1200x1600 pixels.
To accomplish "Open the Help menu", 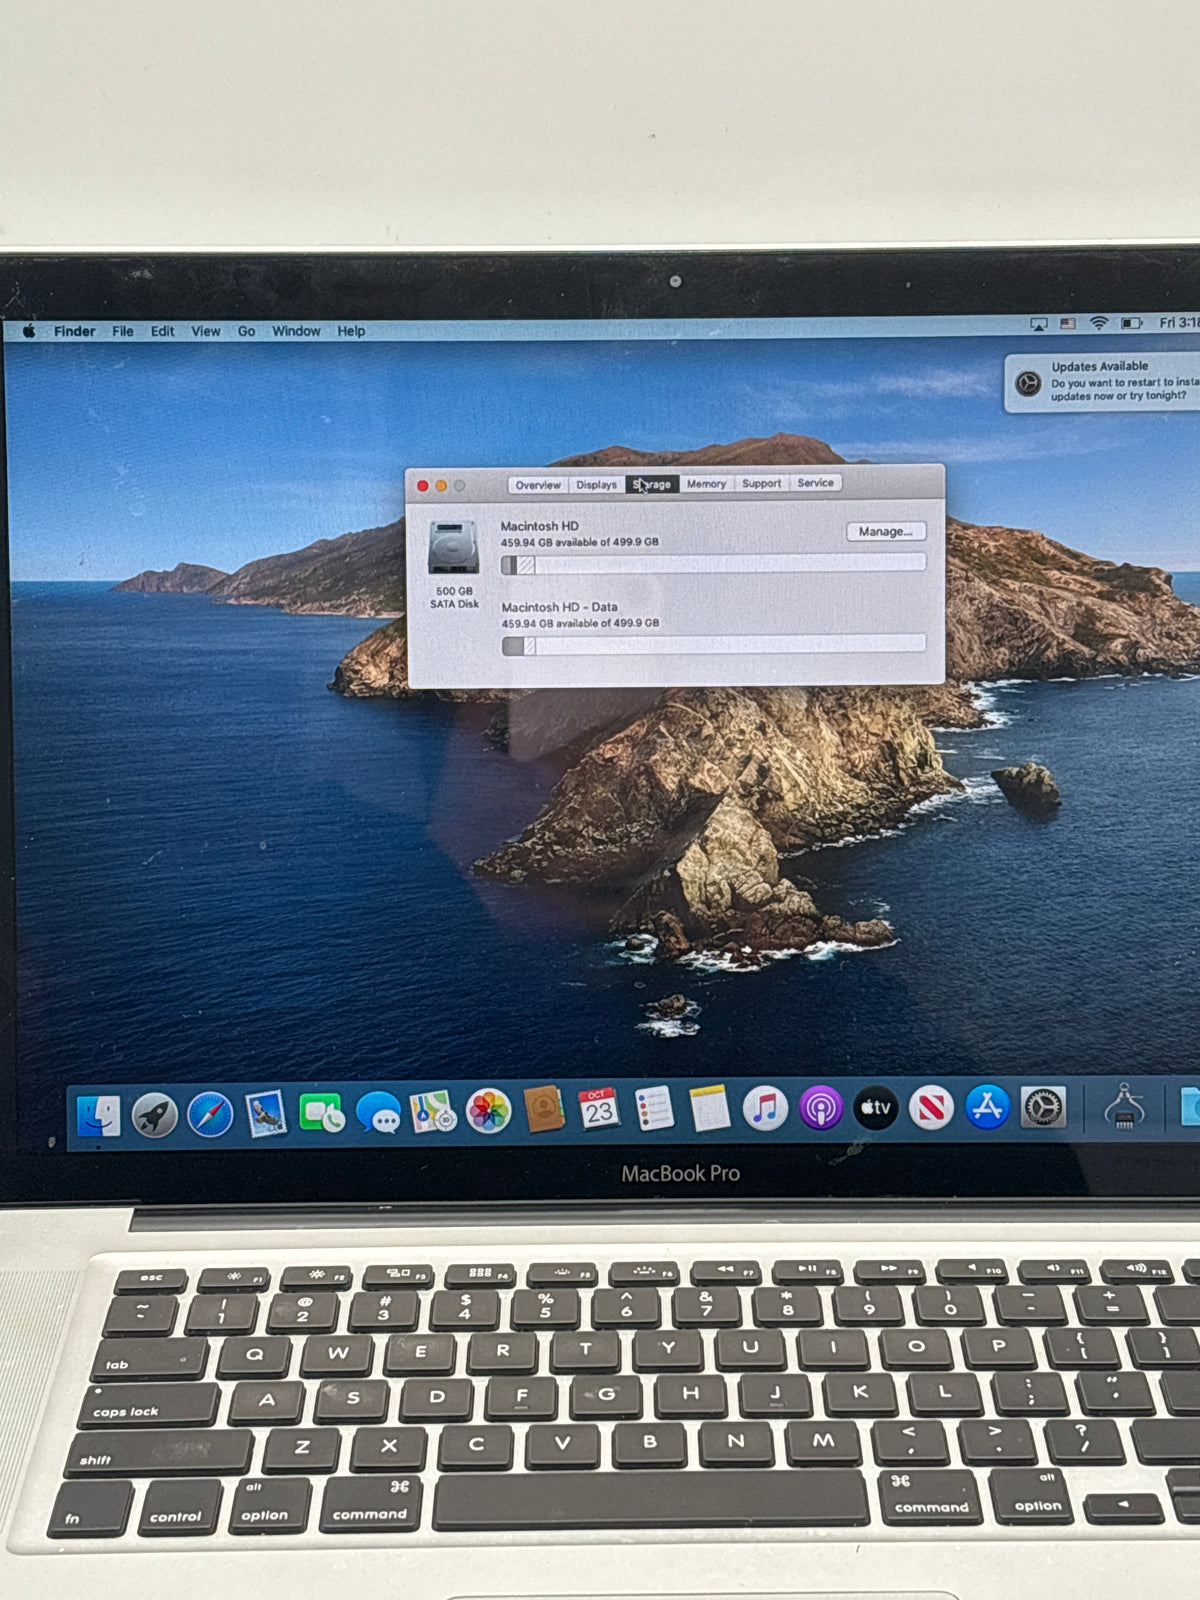I will click(x=351, y=331).
